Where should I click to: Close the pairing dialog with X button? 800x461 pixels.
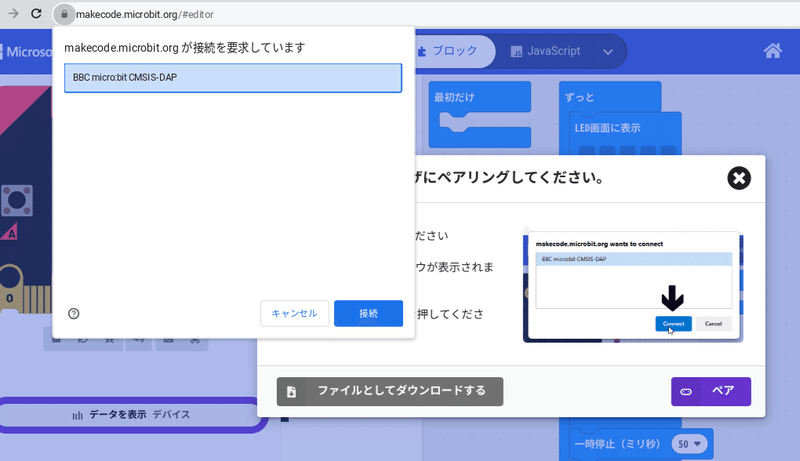(x=739, y=178)
